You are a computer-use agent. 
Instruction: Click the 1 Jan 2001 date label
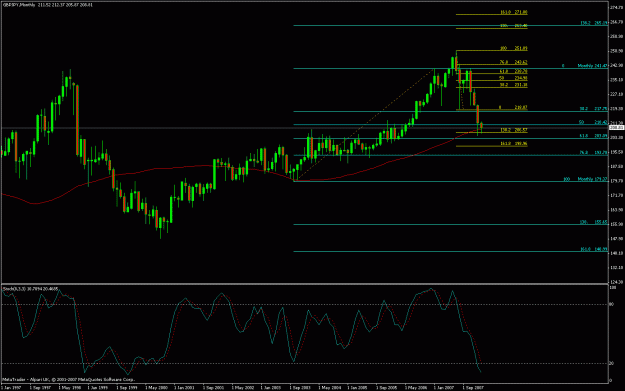185,387
